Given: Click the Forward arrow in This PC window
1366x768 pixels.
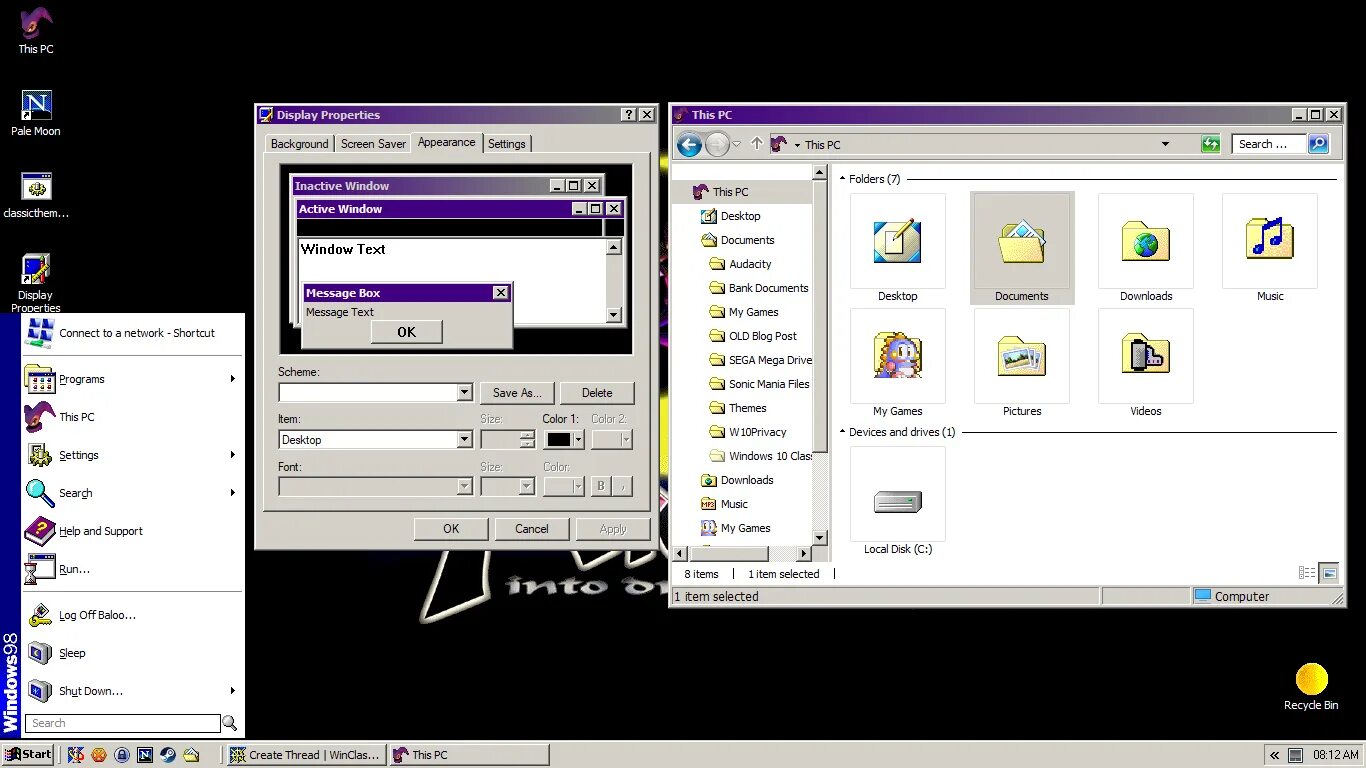Looking at the screenshot, I should (717, 144).
